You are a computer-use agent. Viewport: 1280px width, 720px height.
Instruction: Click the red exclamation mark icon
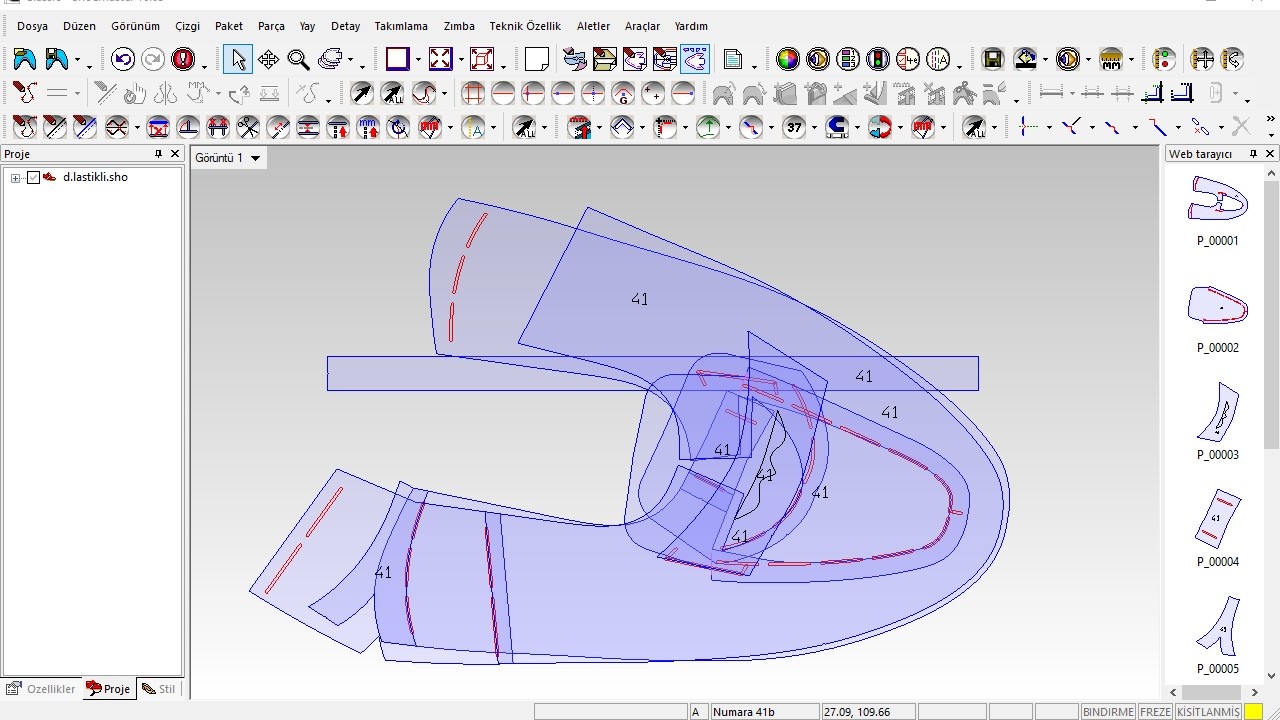(x=183, y=60)
